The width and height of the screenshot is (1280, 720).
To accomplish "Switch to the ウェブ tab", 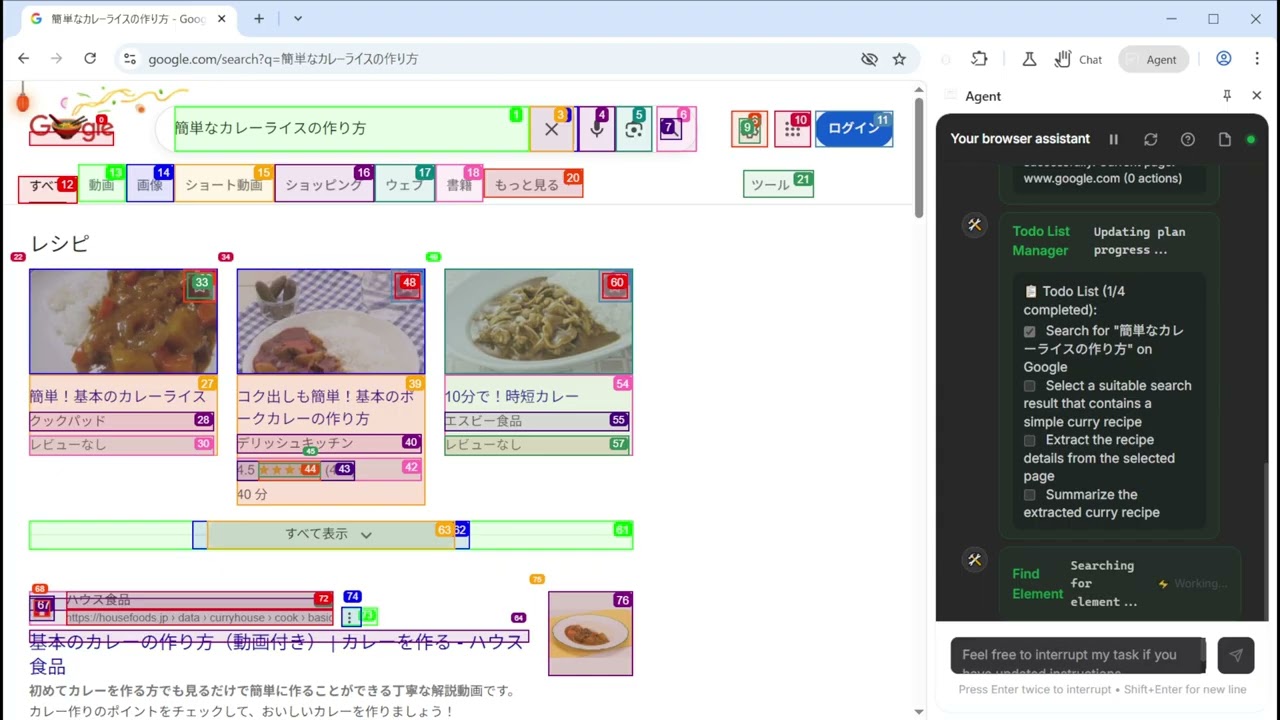I will pos(405,185).
